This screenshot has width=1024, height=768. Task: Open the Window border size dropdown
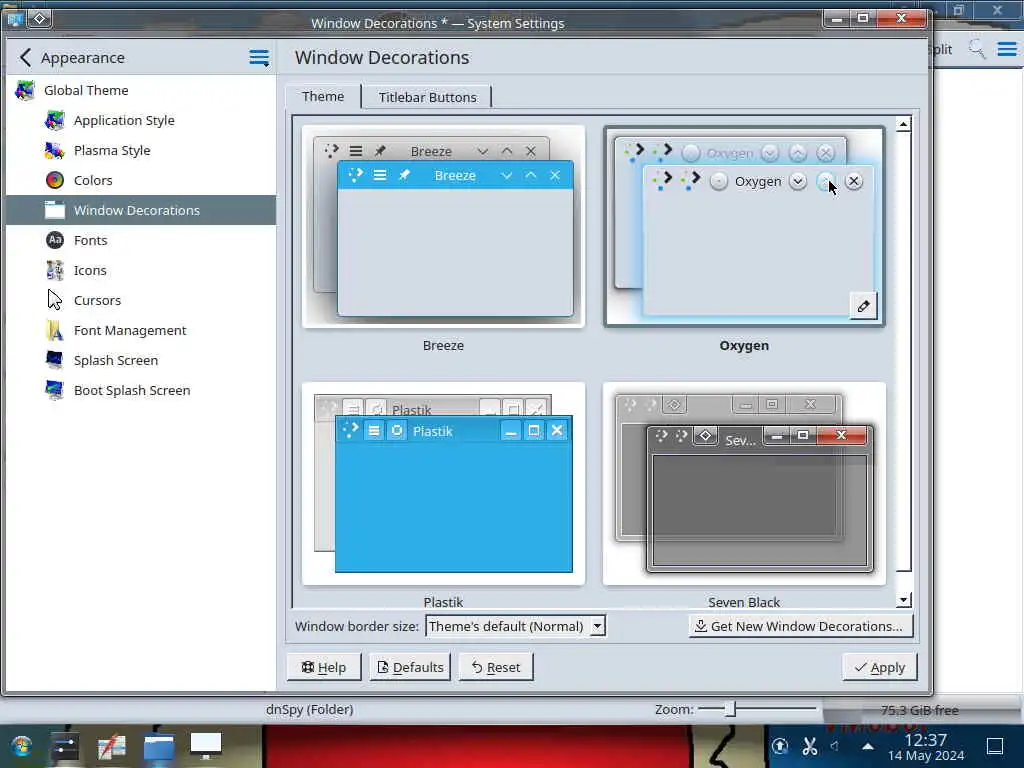click(515, 626)
